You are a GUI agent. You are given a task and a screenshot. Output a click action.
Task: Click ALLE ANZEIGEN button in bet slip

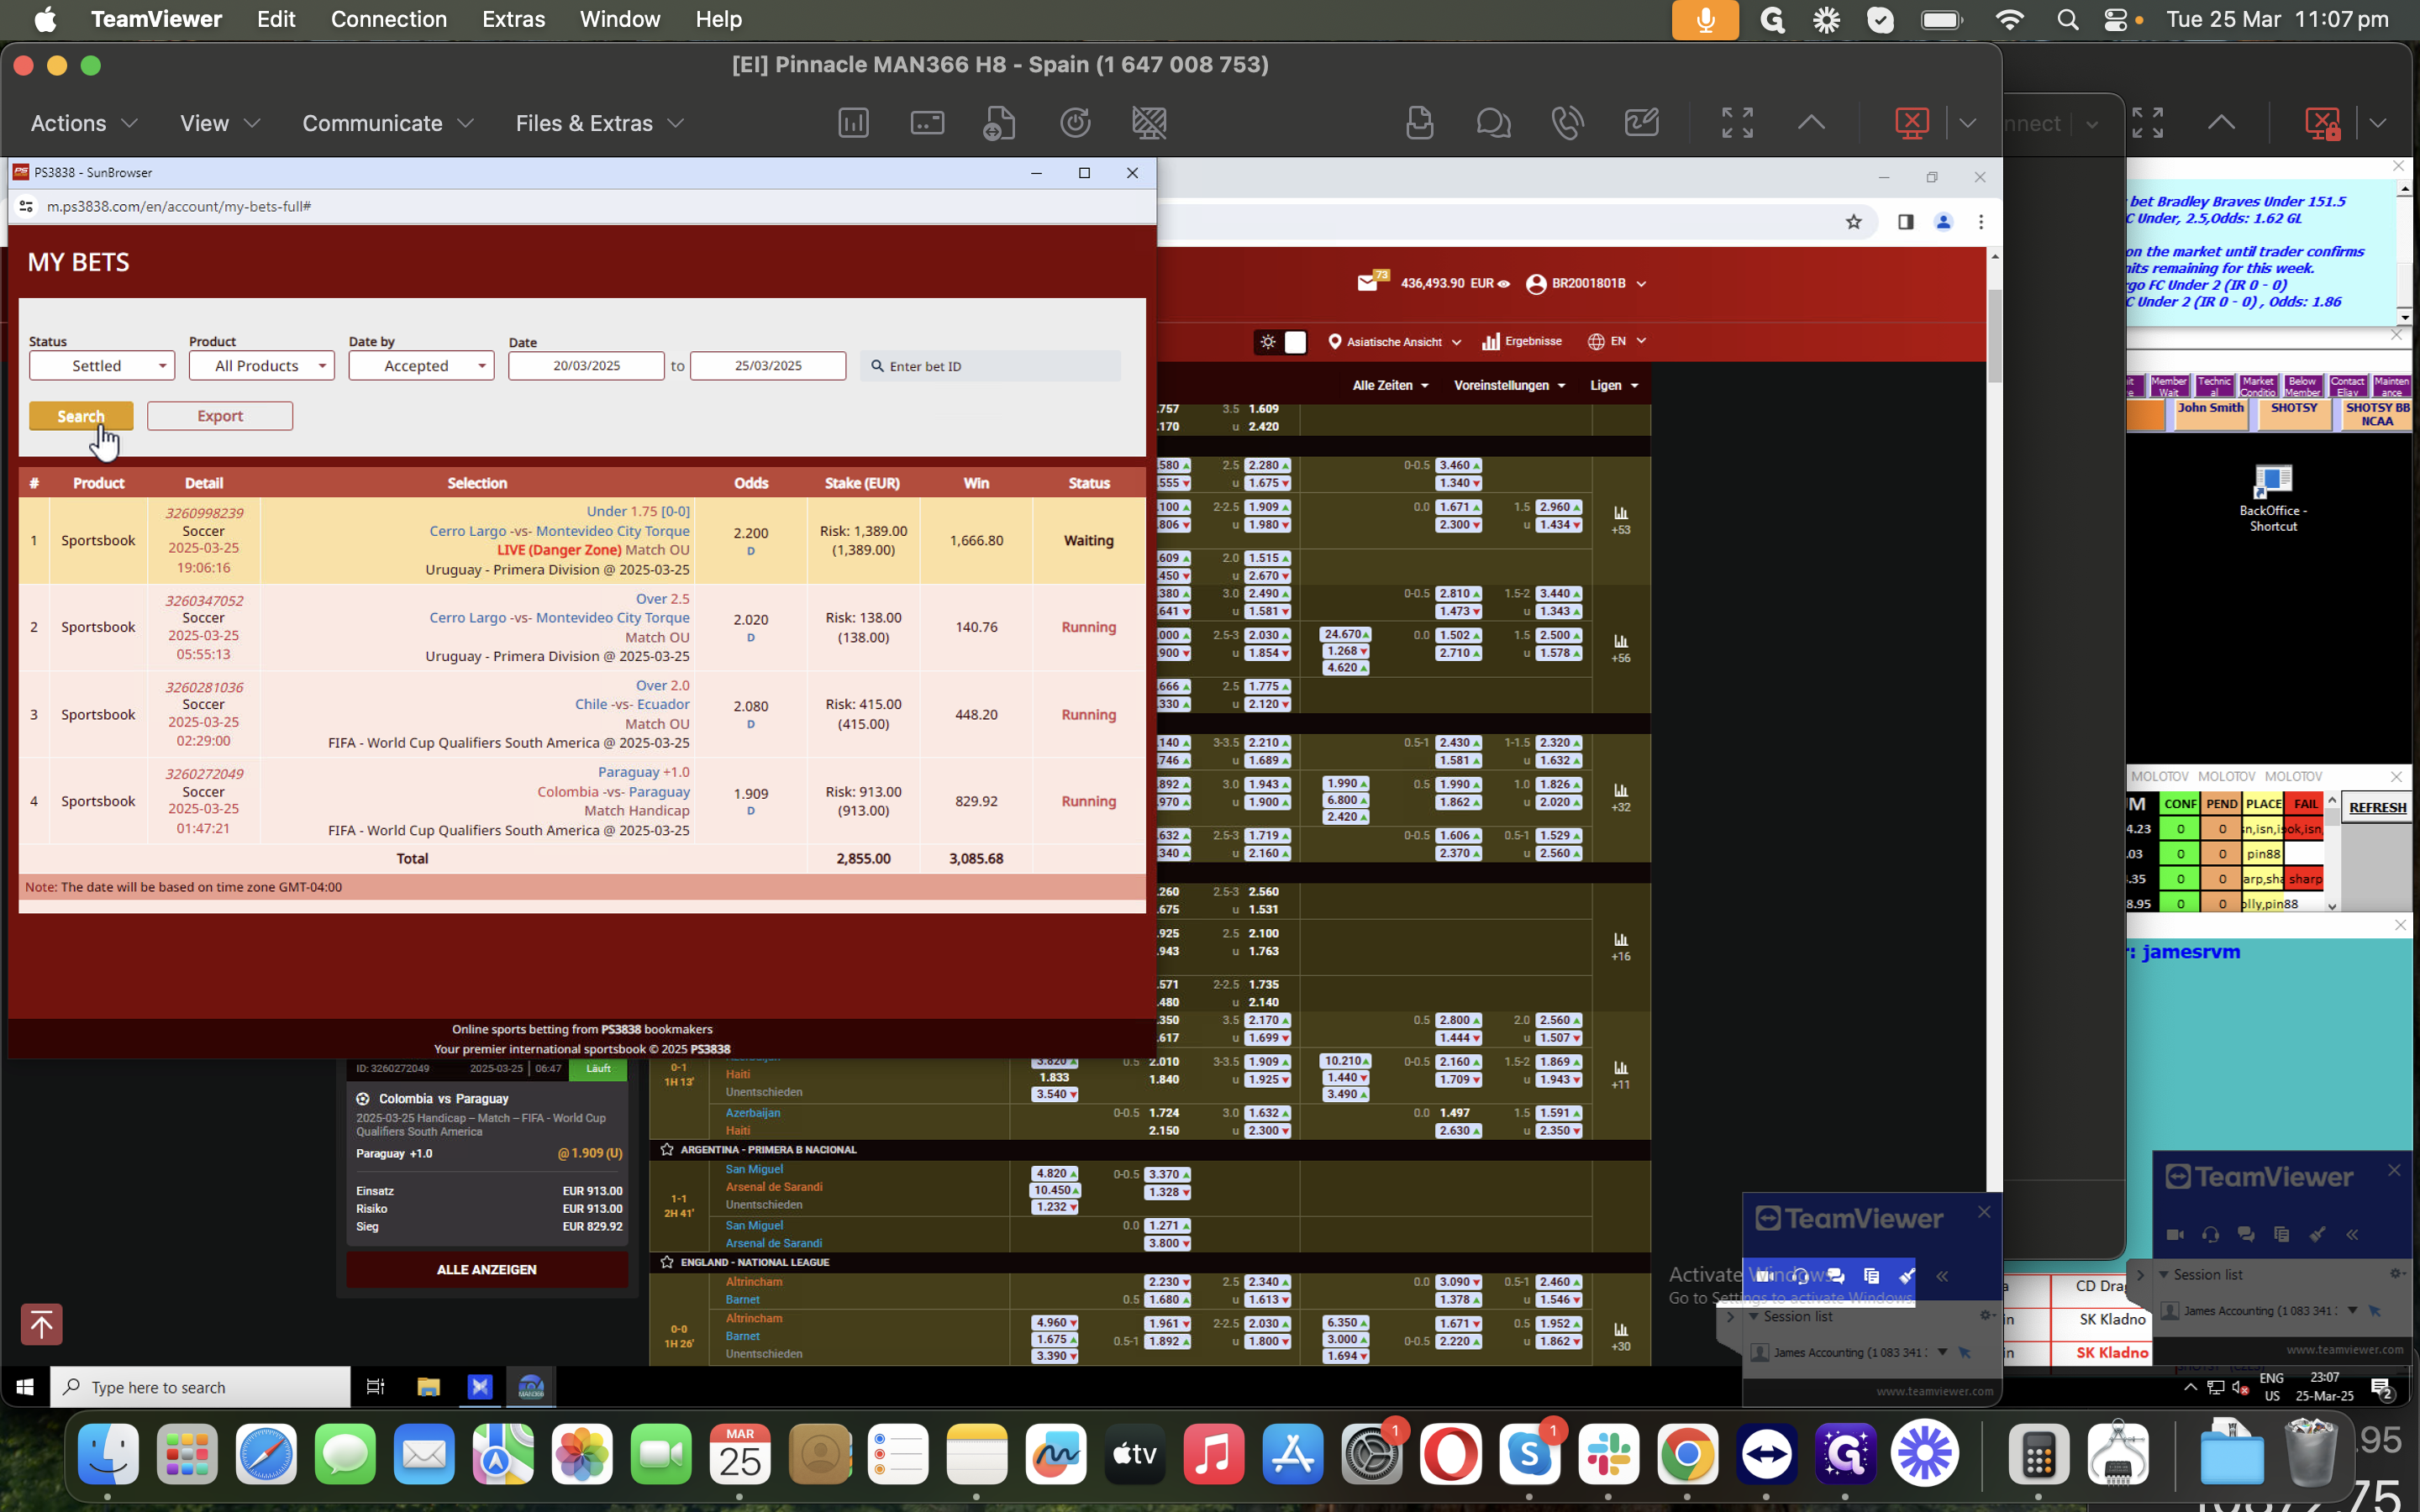pyautogui.click(x=487, y=1269)
